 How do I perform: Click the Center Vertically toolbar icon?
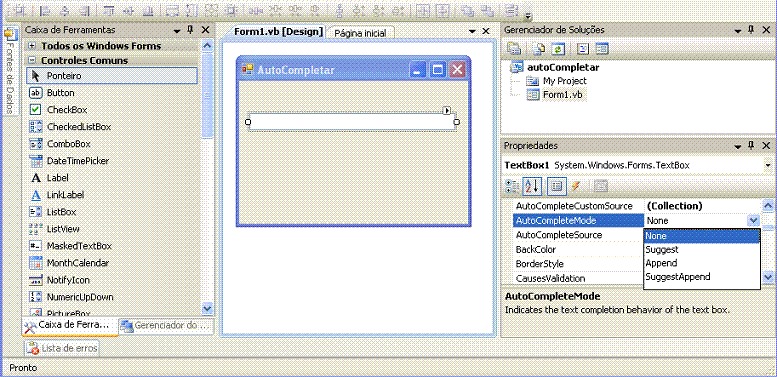pyautogui.click(x=442, y=10)
